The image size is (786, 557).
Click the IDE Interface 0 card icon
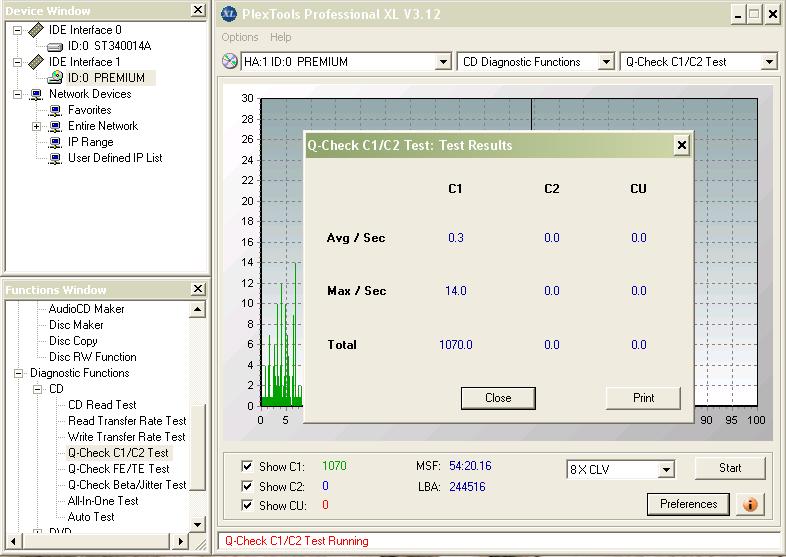(36, 30)
